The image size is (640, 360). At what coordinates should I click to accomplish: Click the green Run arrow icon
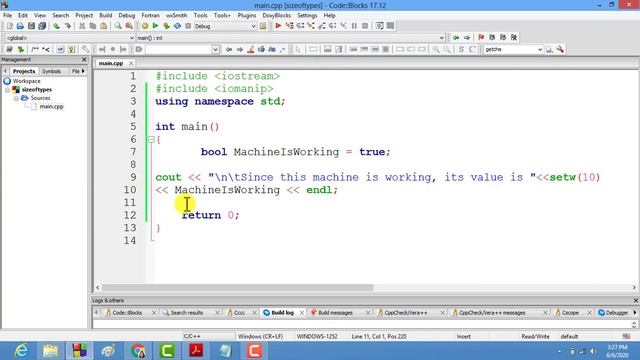coord(155,26)
